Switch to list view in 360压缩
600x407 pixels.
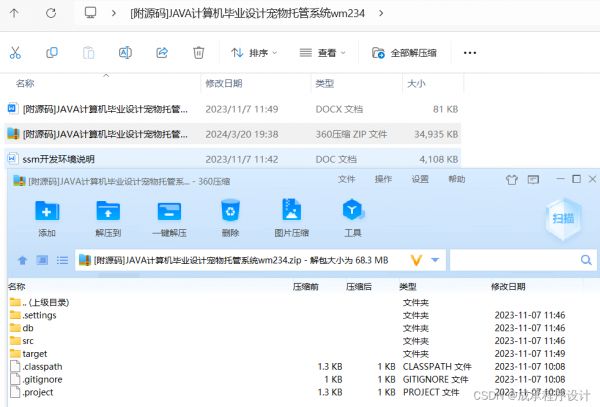click(62, 260)
